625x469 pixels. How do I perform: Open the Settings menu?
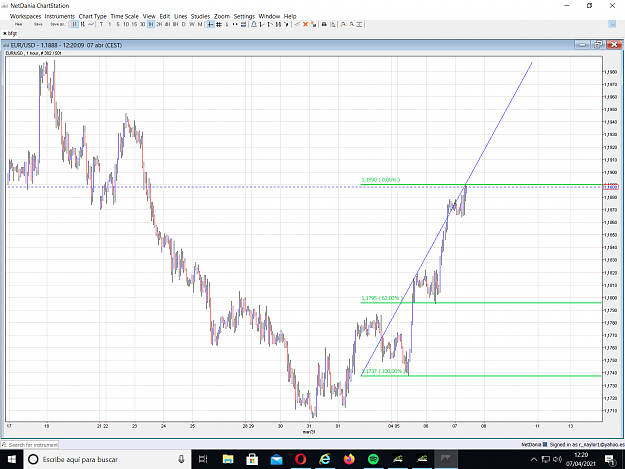pyautogui.click(x=244, y=16)
